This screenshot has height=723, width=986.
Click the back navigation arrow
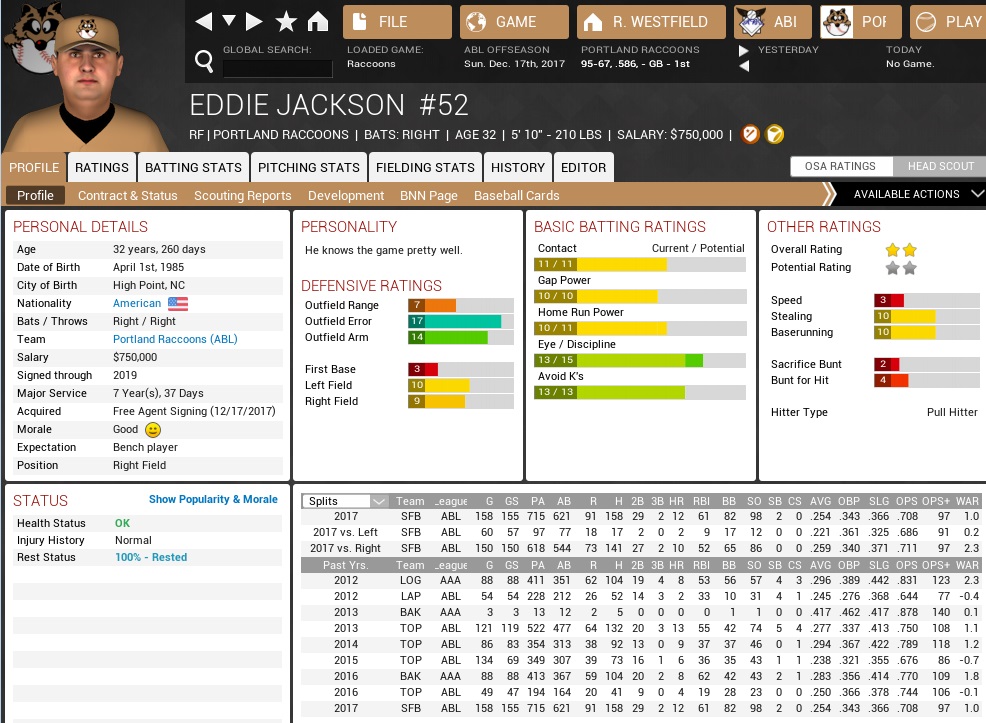point(203,22)
